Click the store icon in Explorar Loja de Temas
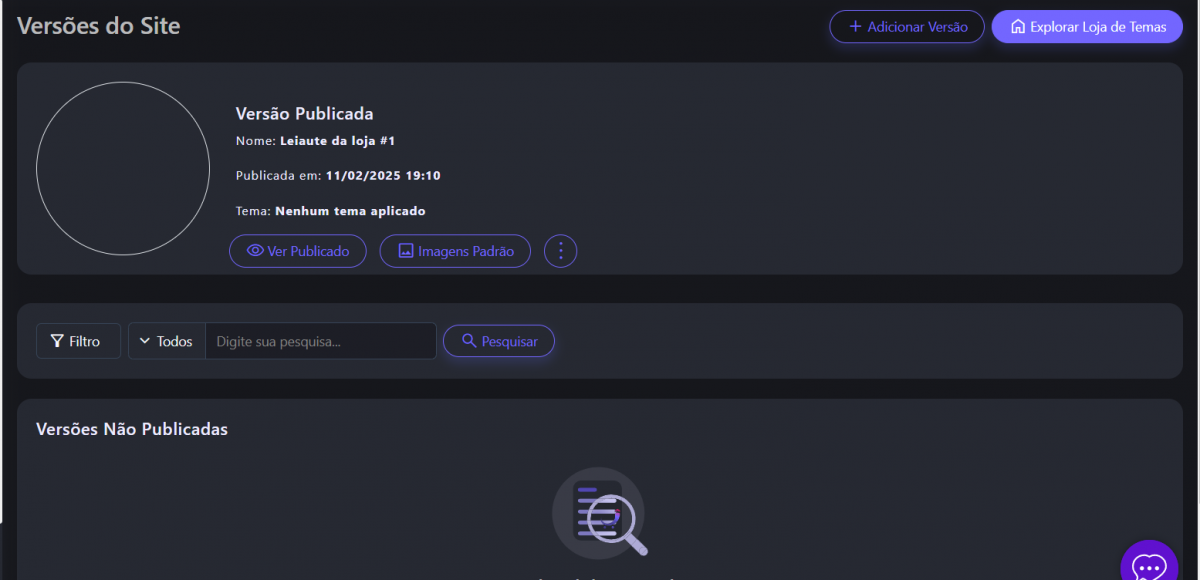 [x=1018, y=27]
